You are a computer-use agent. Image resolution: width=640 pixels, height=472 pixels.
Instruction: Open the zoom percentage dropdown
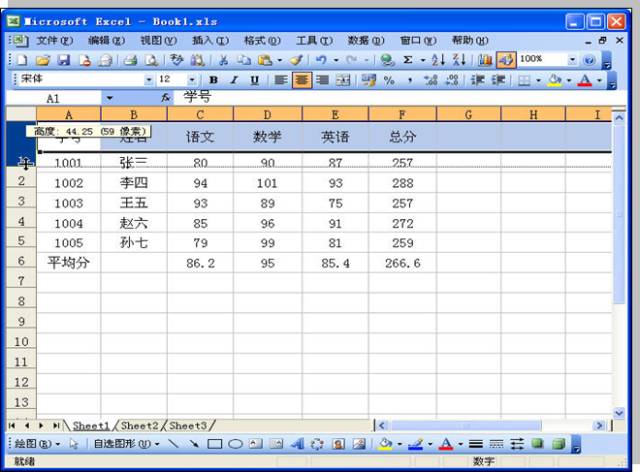click(573, 60)
